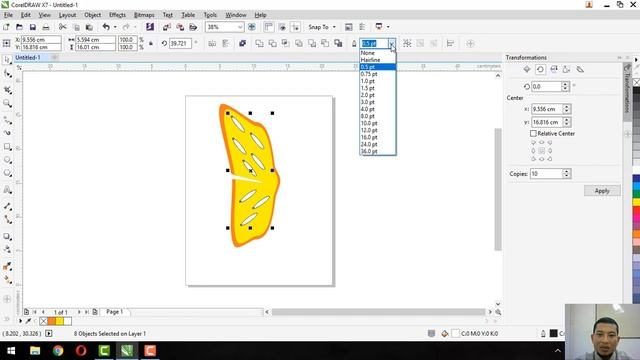Open Chrome from the taskbar

[x=58, y=351]
